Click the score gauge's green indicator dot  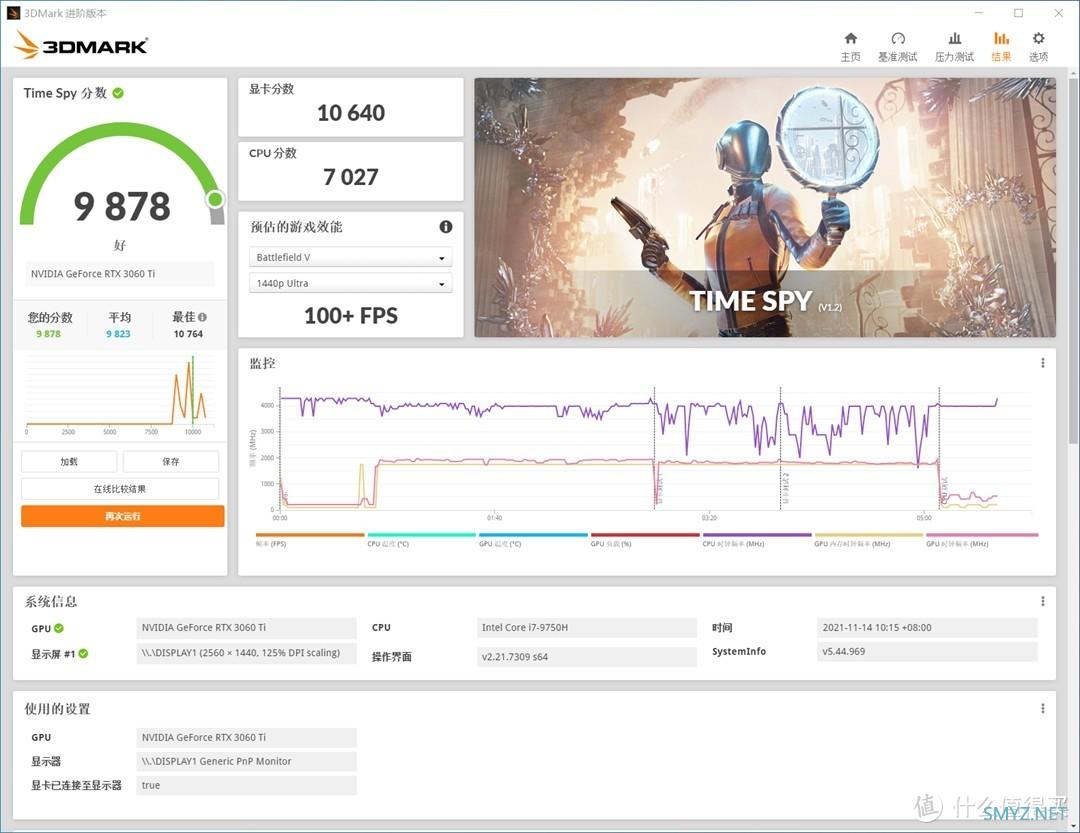[x=216, y=199]
